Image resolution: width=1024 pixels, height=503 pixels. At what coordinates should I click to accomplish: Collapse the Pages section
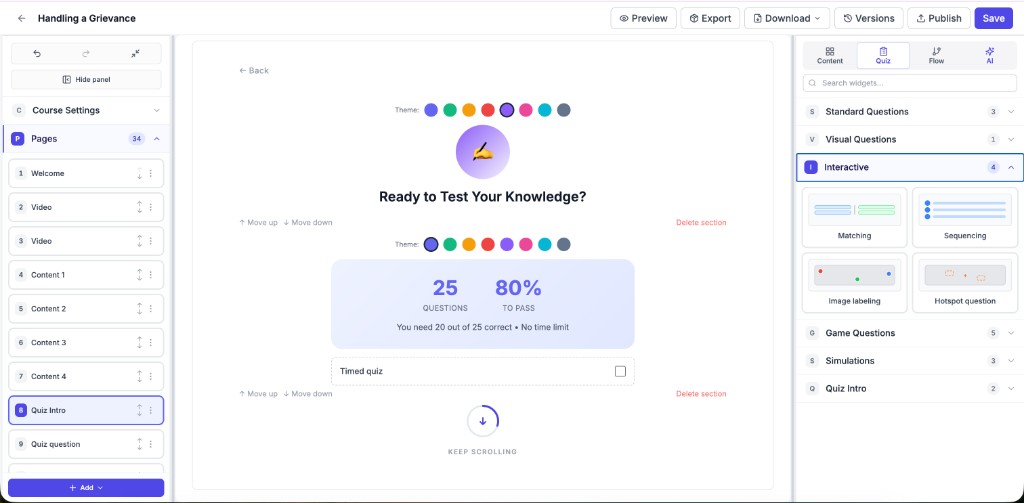tap(86, 138)
